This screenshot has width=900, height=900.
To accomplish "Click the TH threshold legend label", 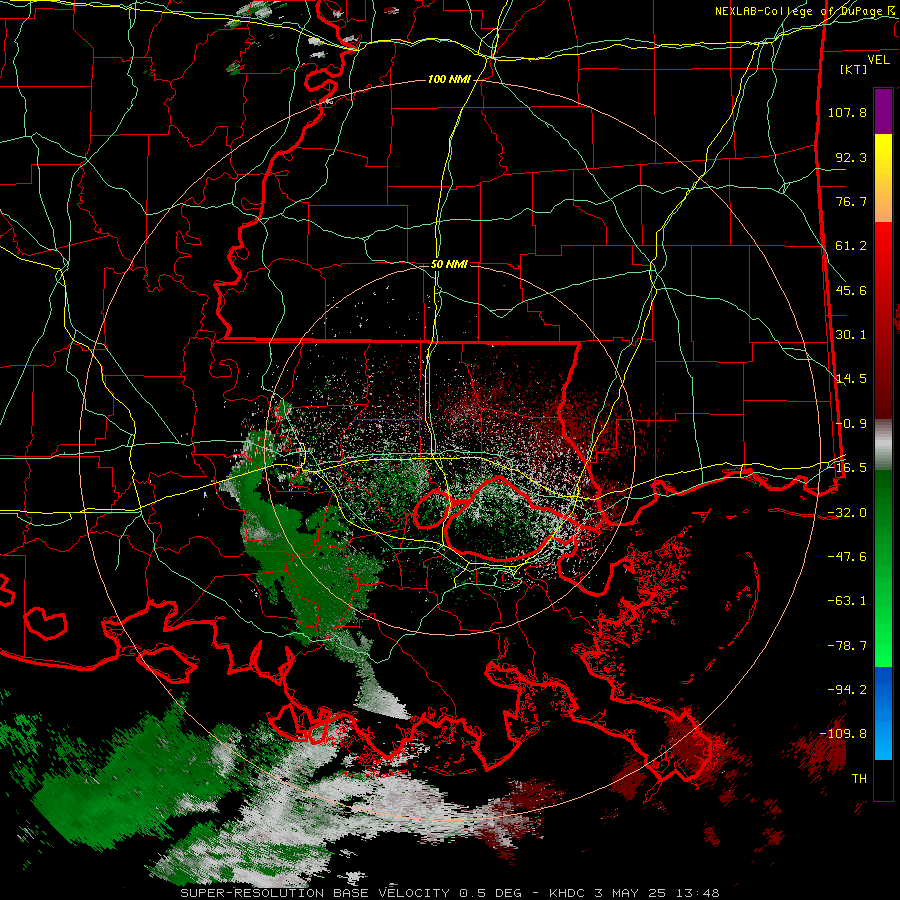I will coord(859,779).
